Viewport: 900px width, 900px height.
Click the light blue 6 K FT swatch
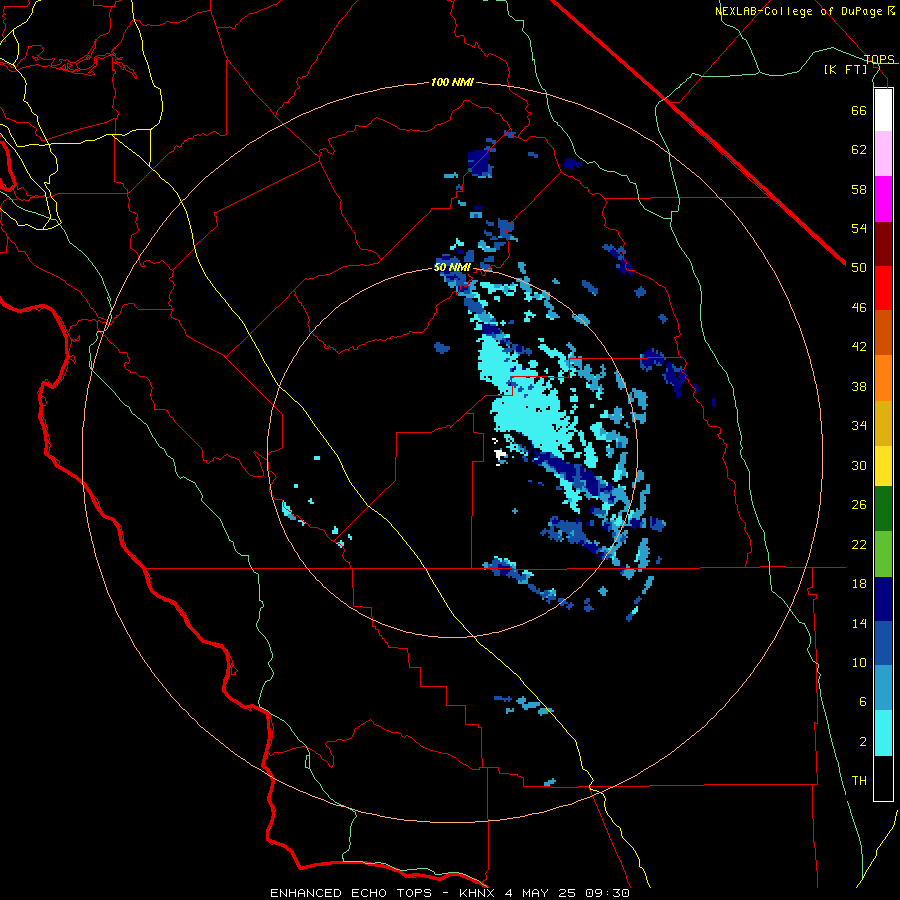tap(883, 688)
